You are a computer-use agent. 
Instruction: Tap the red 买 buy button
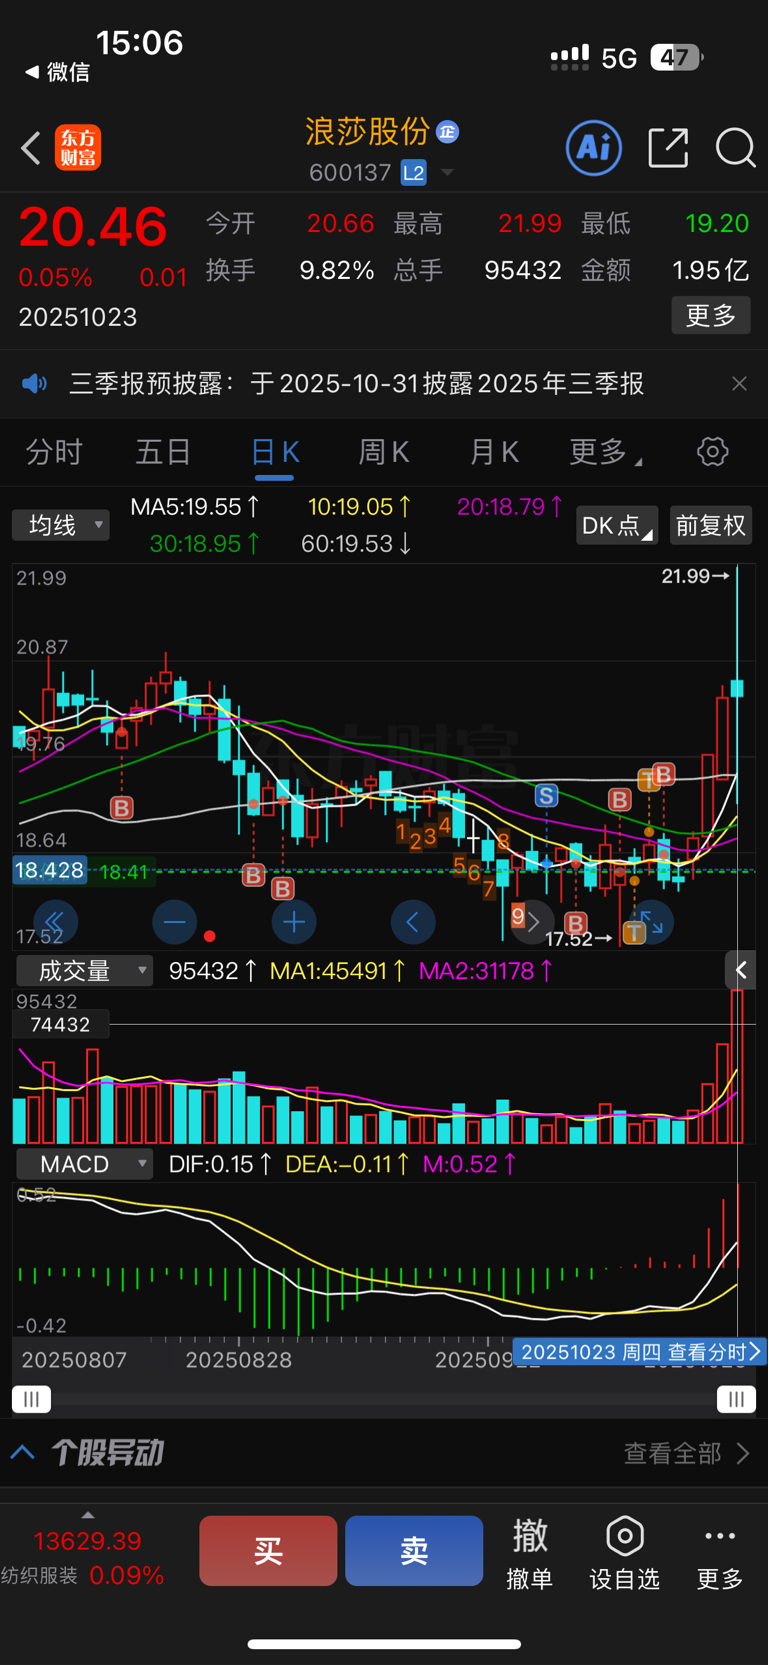tap(268, 1551)
